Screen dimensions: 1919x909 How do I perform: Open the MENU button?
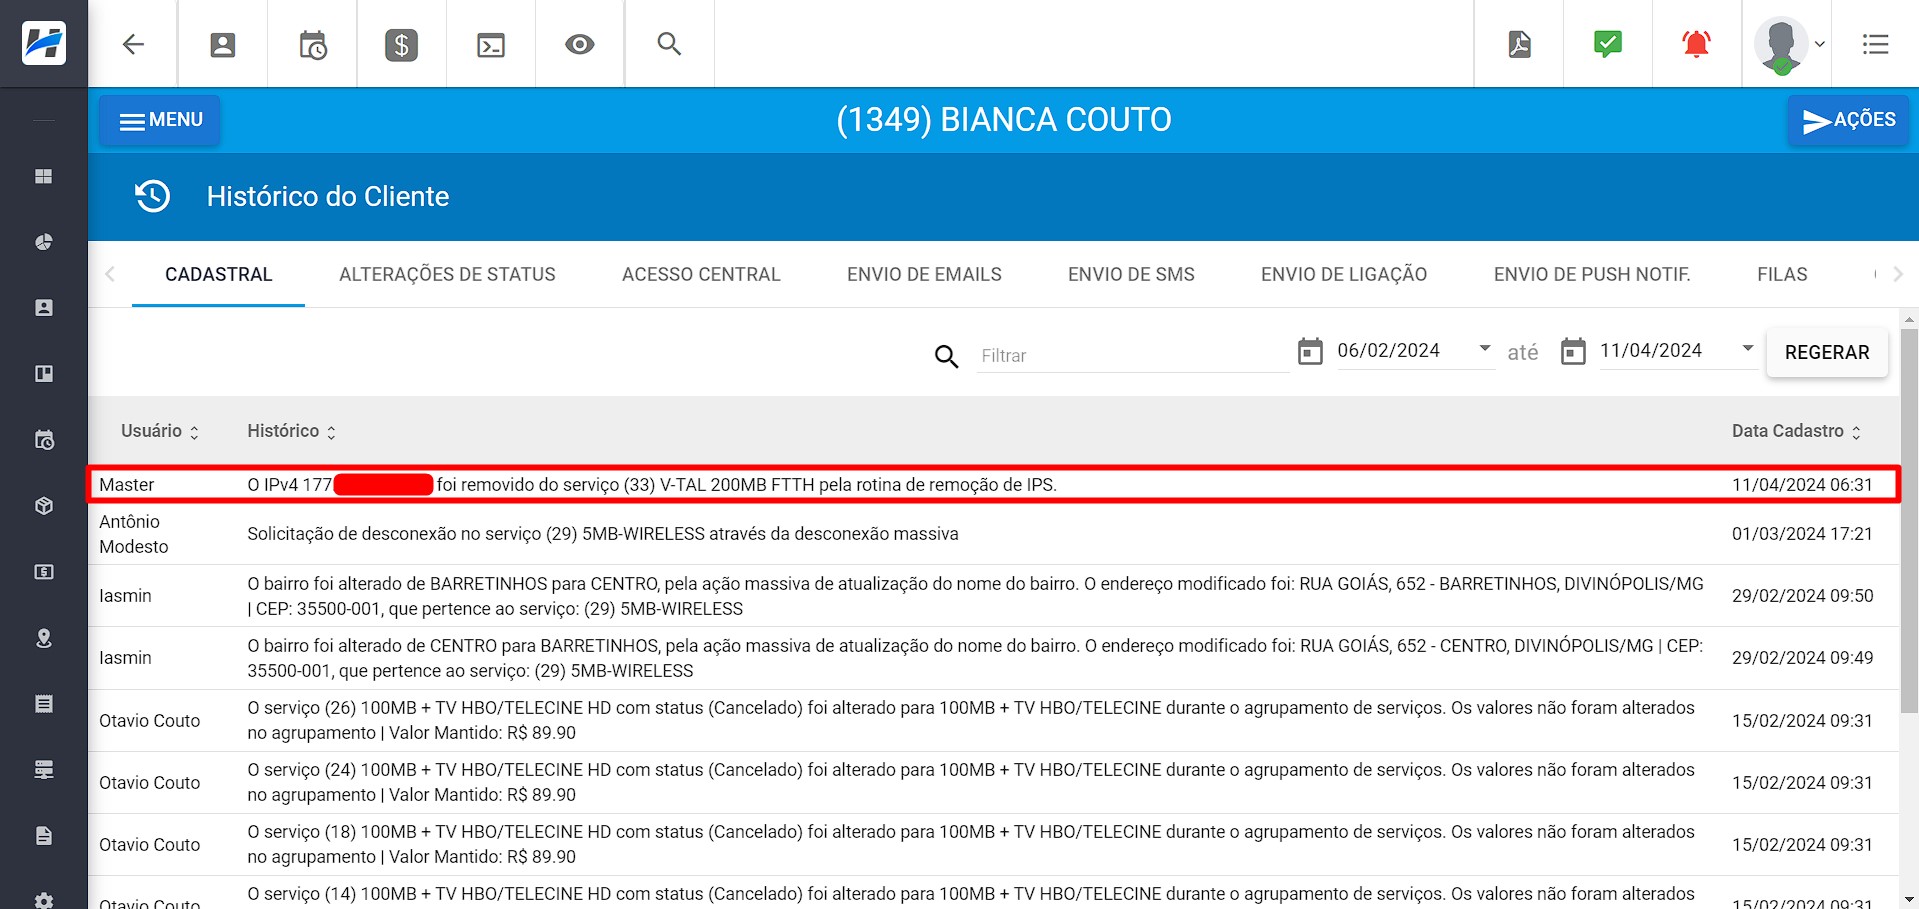pos(160,120)
